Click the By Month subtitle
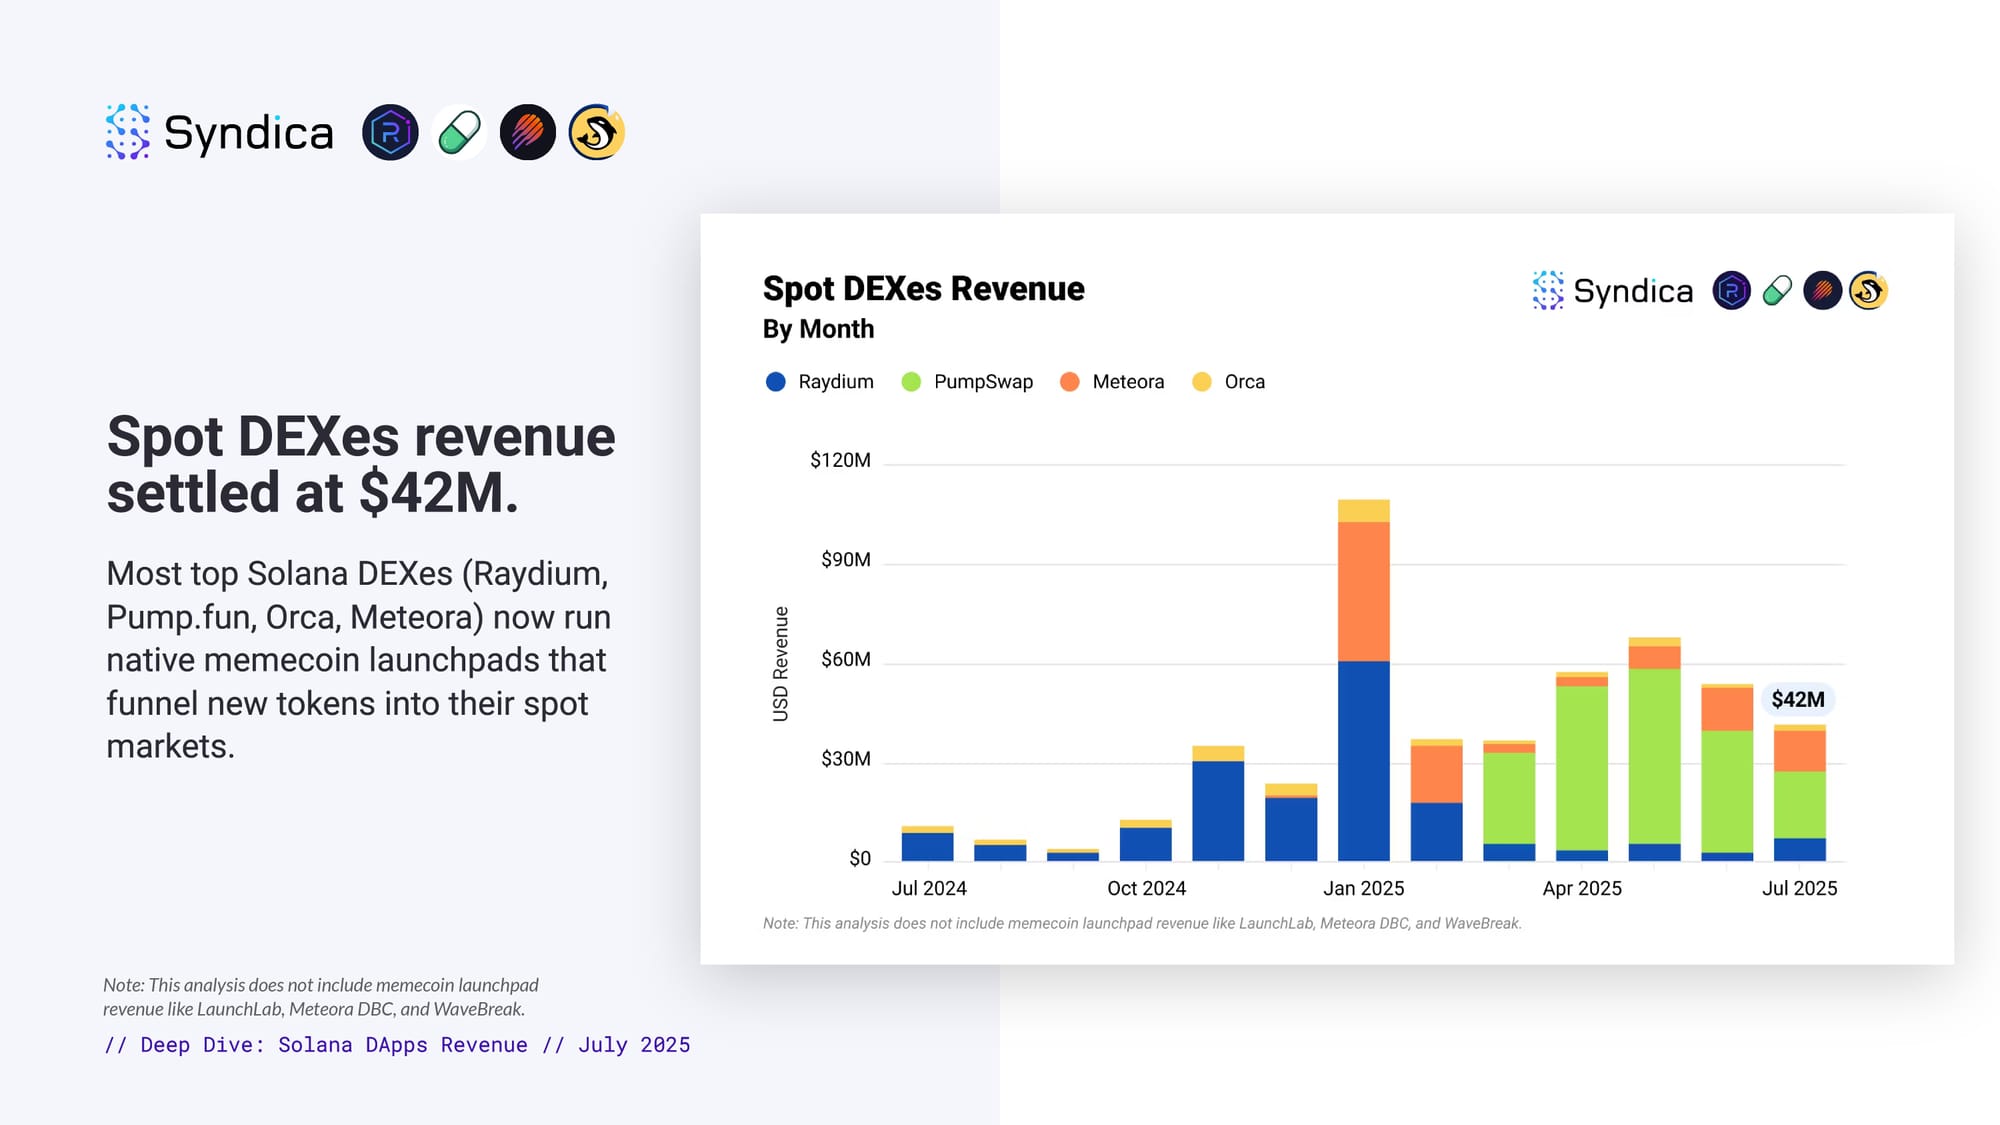This screenshot has height=1125, width=2000. (818, 329)
